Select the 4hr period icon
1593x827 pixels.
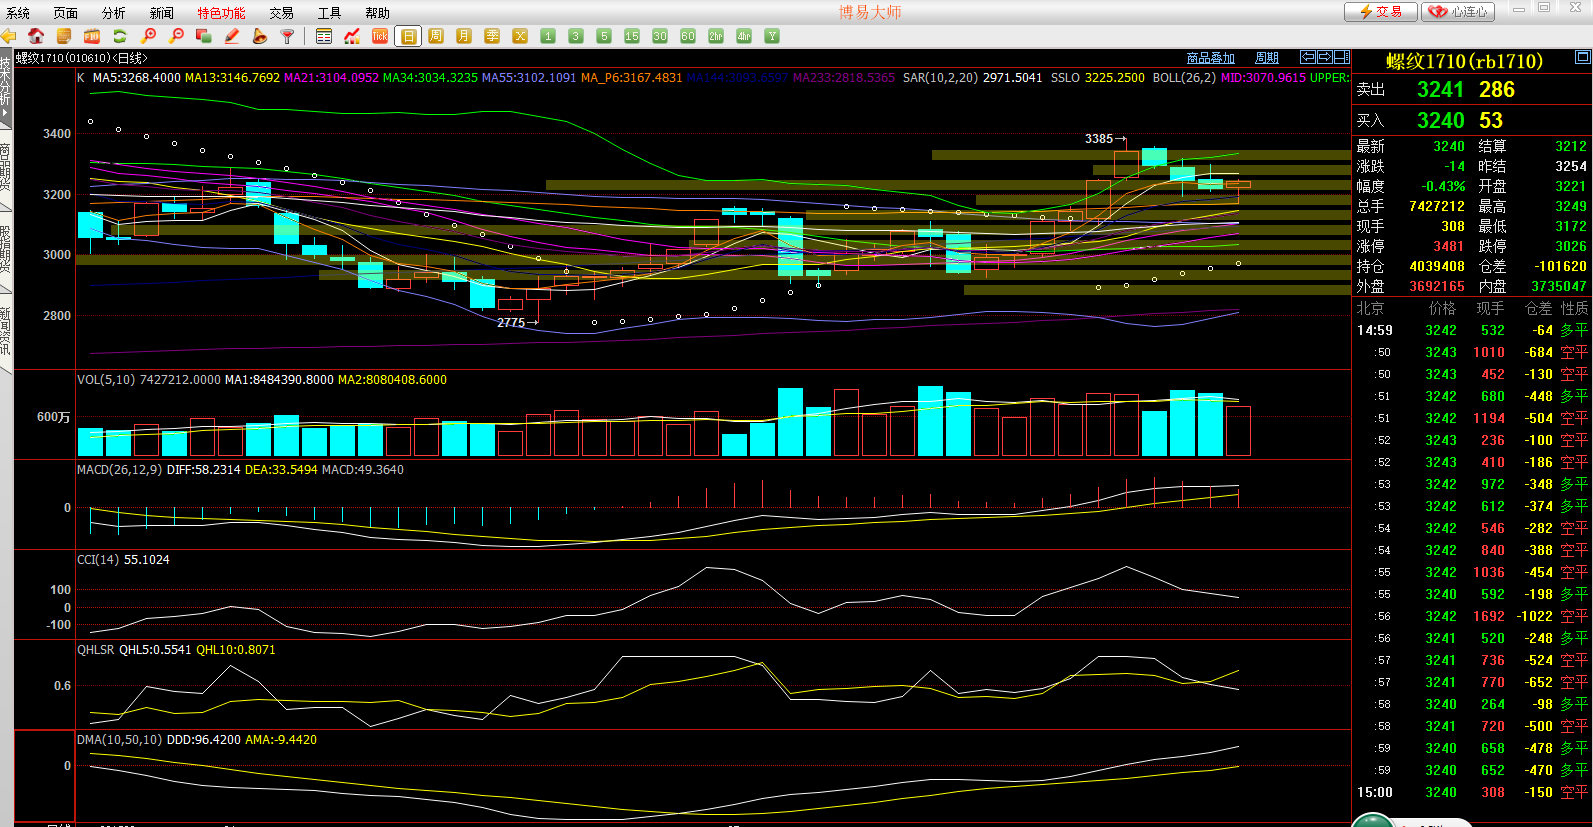tap(744, 36)
